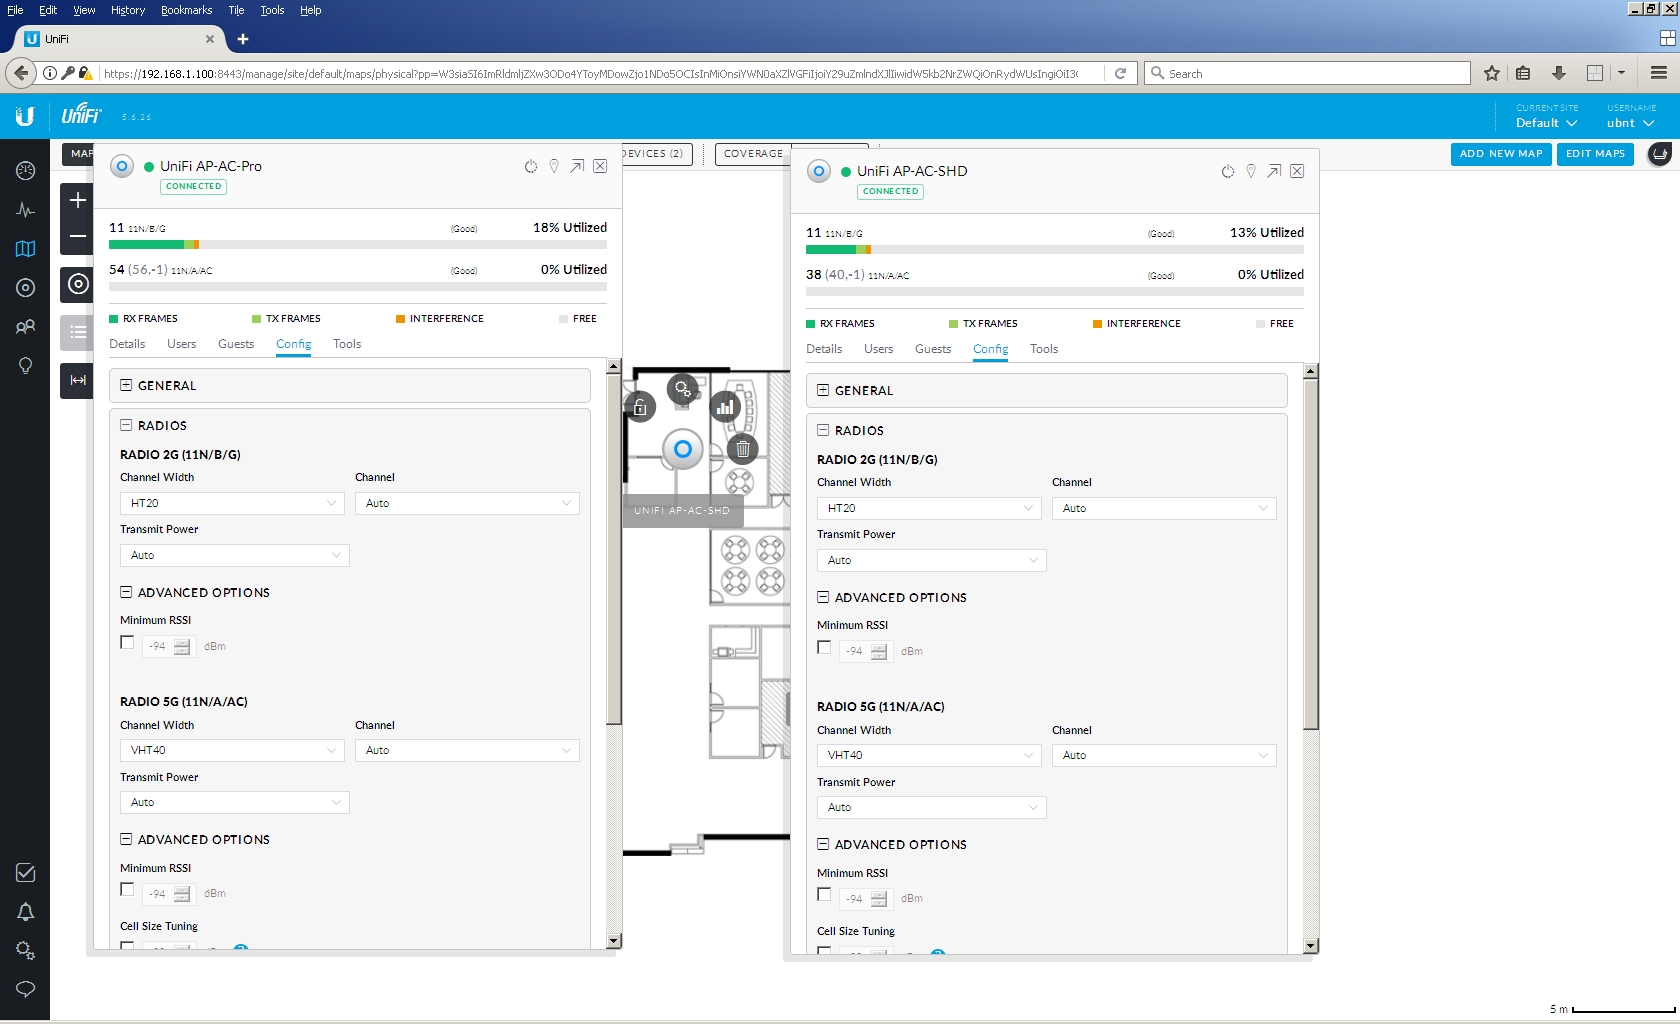
Task: Switch to Details tab in AP-AC-Pro panel
Action: click(x=127, y=344)
